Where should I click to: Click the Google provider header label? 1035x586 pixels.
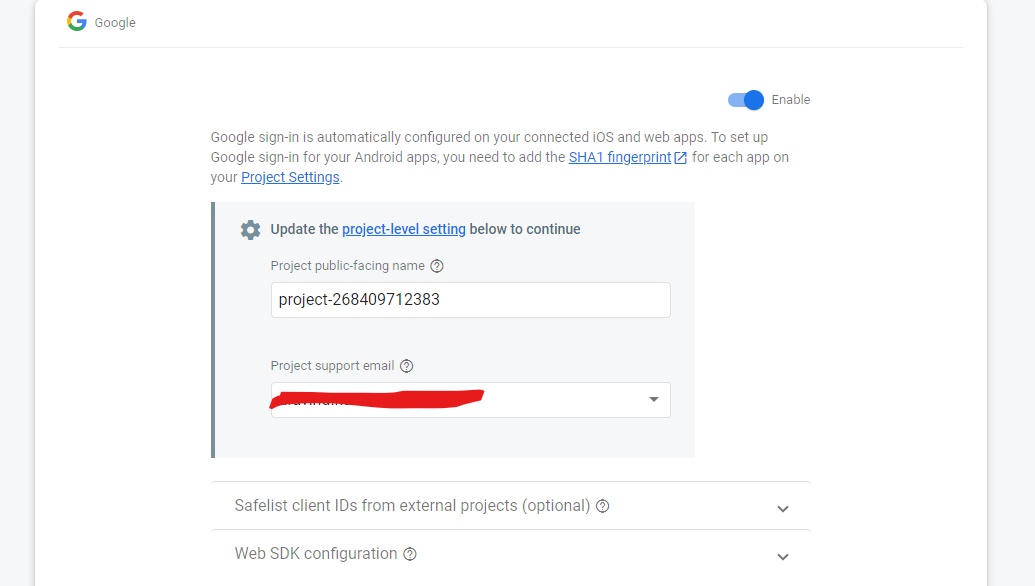(x=114, y=22)
